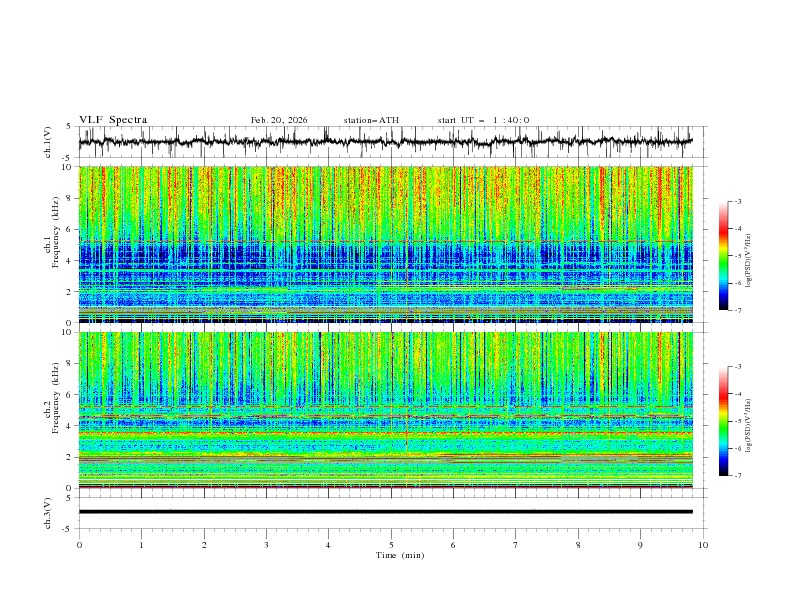Click time axis tick label '0'

click(x=79, y=545)
